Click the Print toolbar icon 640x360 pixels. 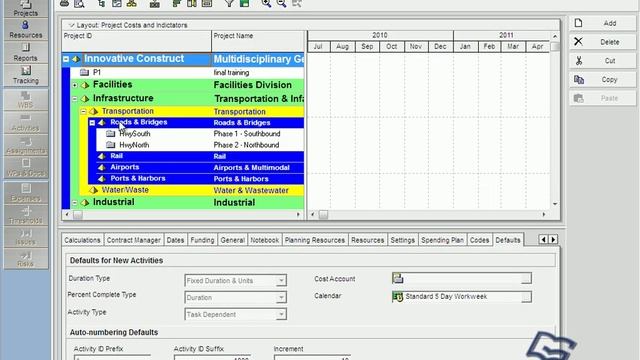tap(64, 3)
